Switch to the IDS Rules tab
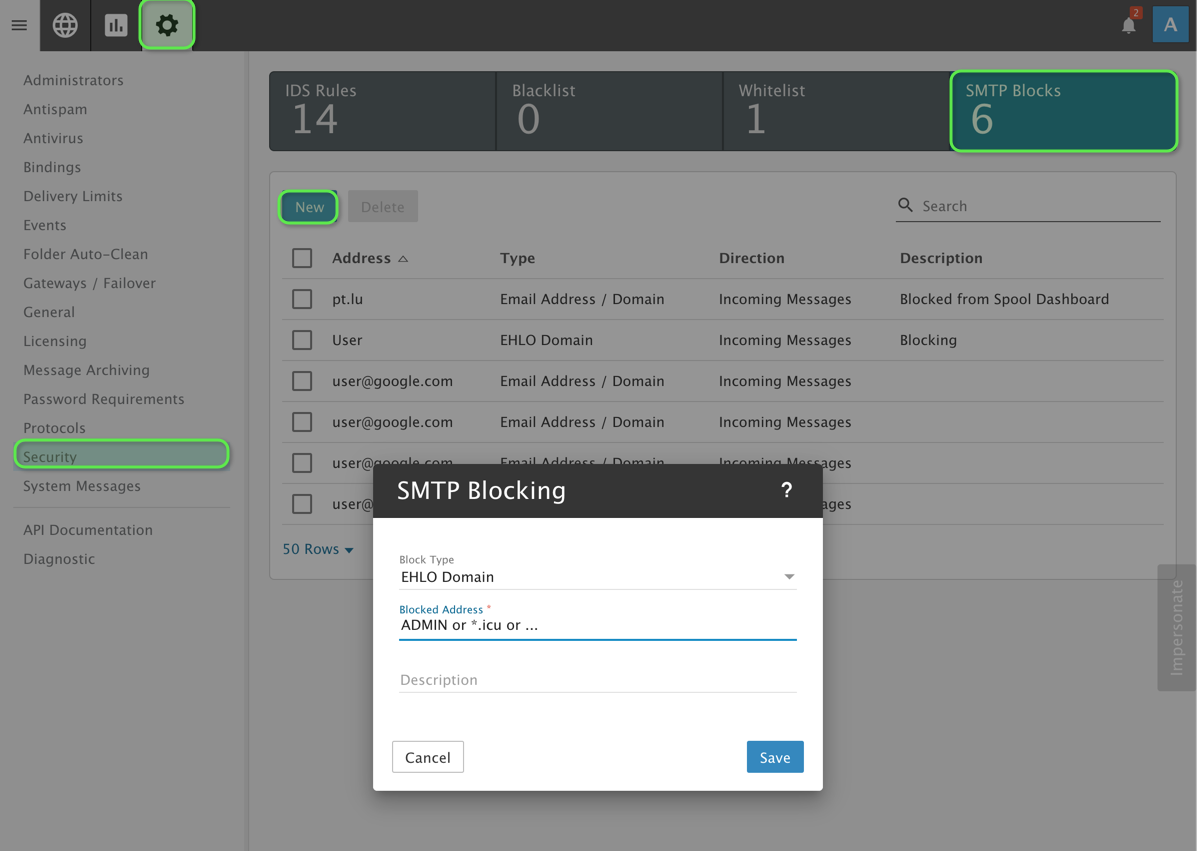The height and width of the screenshot is (851, 1197). pyautogui.click(x=382, y=111)
